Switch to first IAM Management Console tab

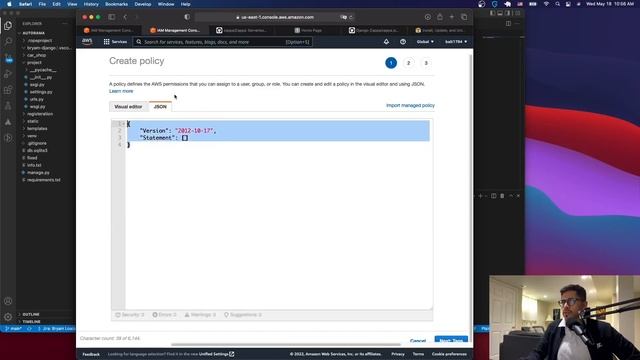pos(109,30)
